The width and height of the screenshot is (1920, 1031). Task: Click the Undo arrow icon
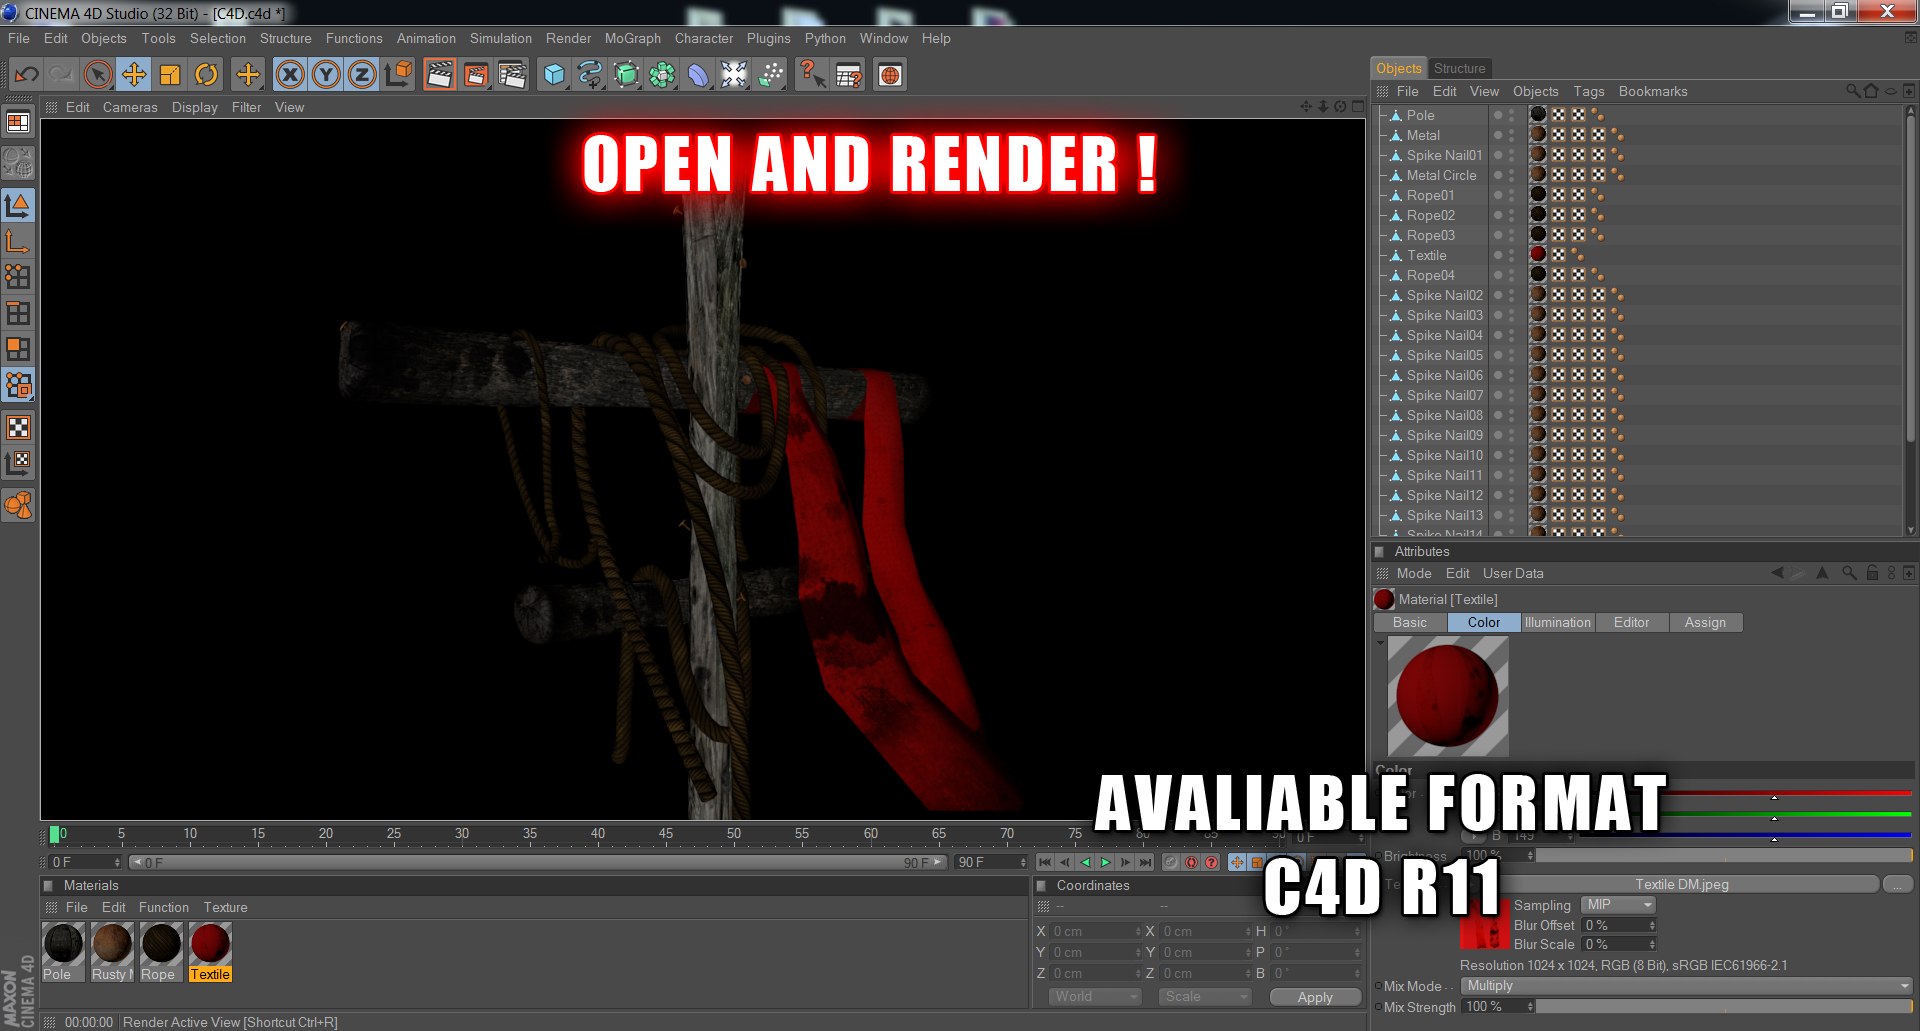coord(27,74)
